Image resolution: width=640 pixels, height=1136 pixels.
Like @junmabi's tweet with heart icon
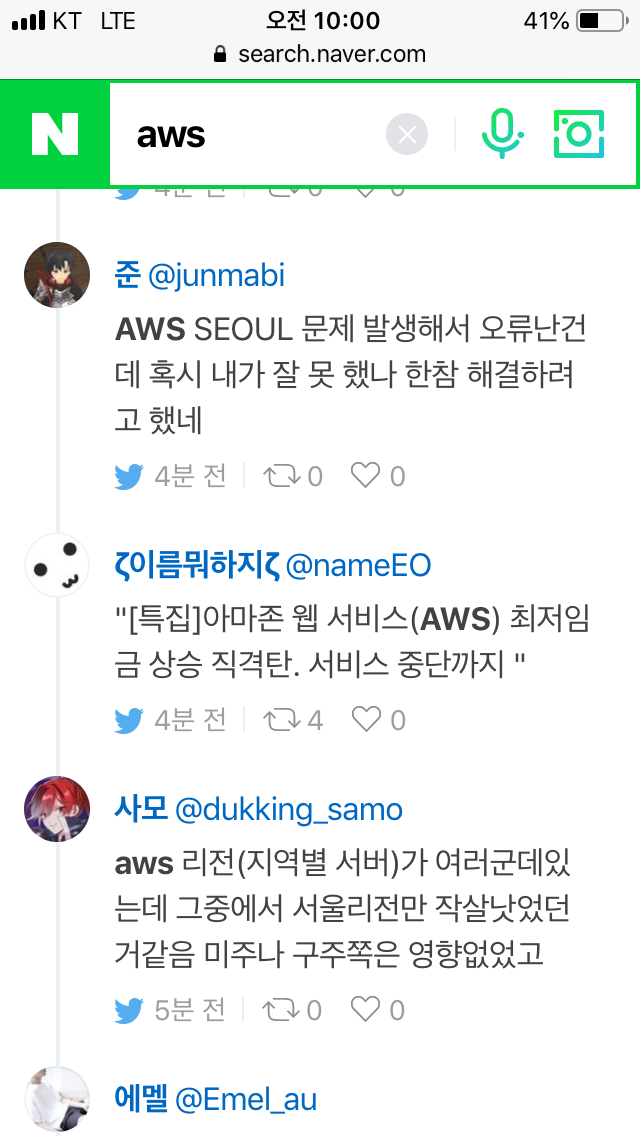[x=366, y=476]
